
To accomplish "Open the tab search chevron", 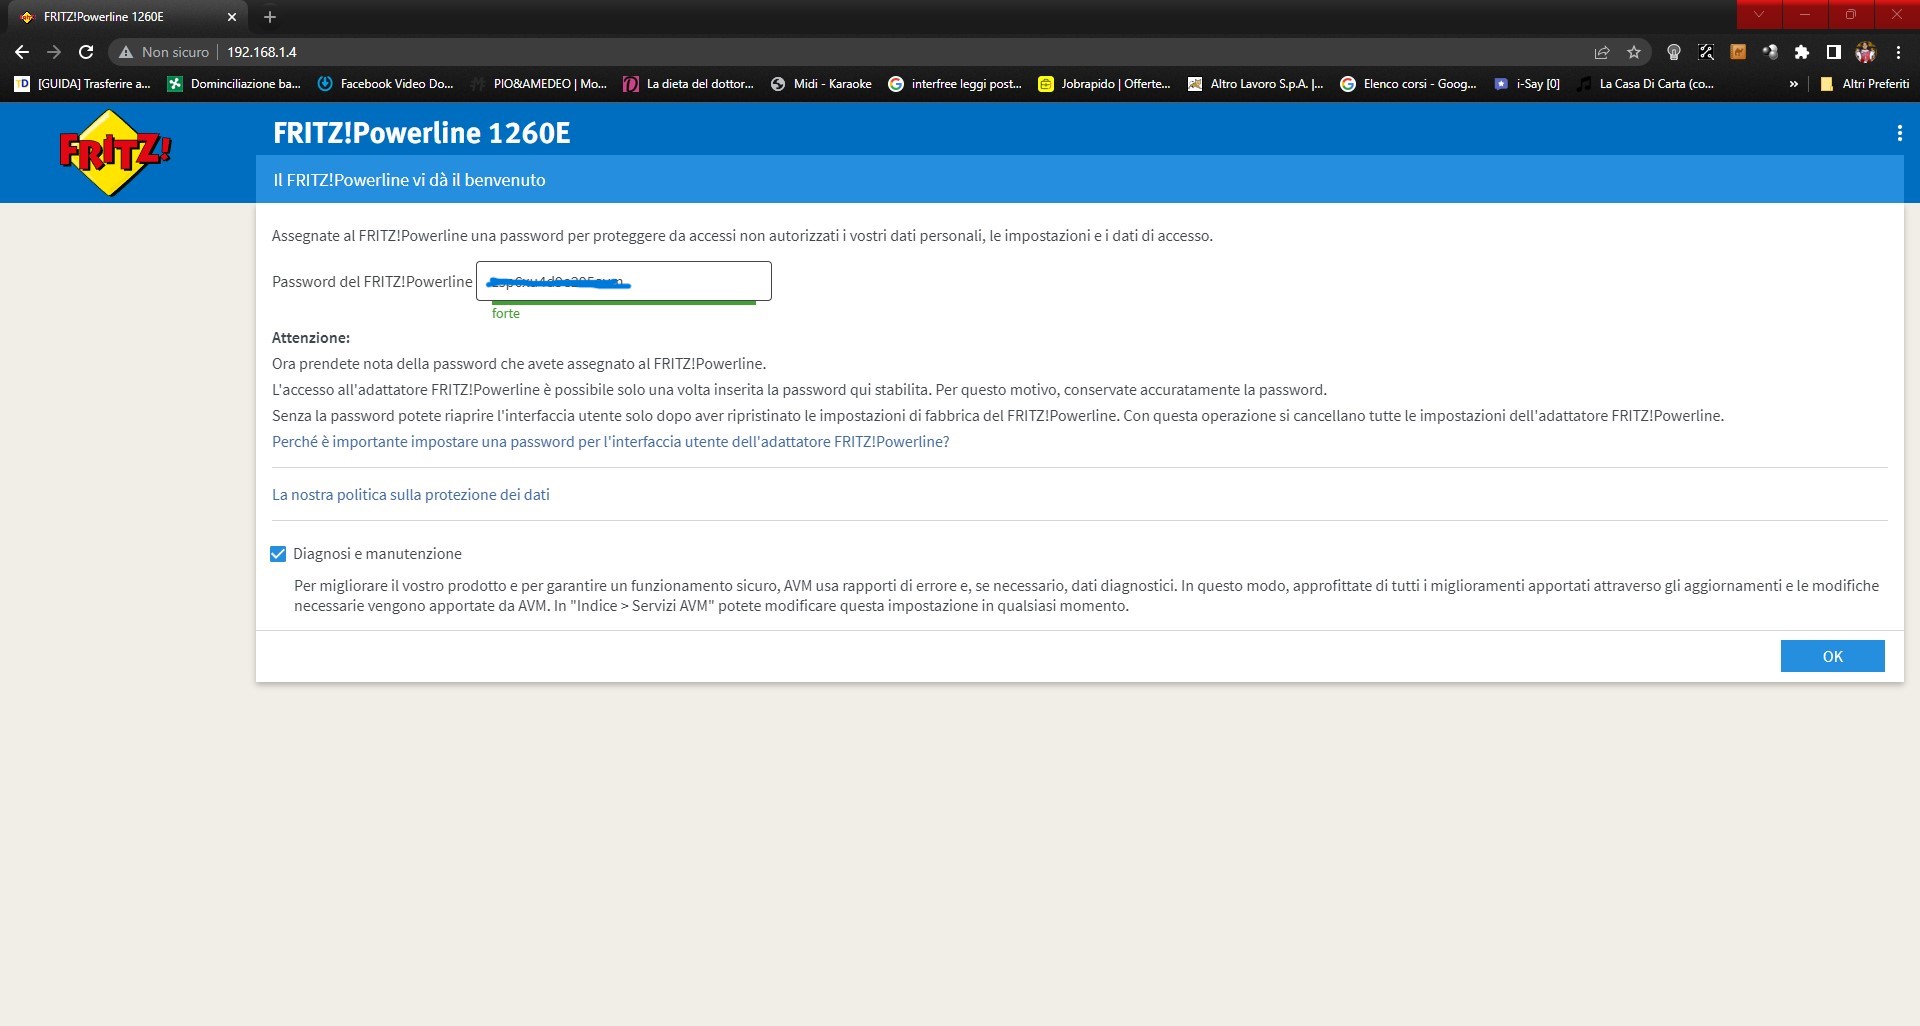I will point(1759,14).
